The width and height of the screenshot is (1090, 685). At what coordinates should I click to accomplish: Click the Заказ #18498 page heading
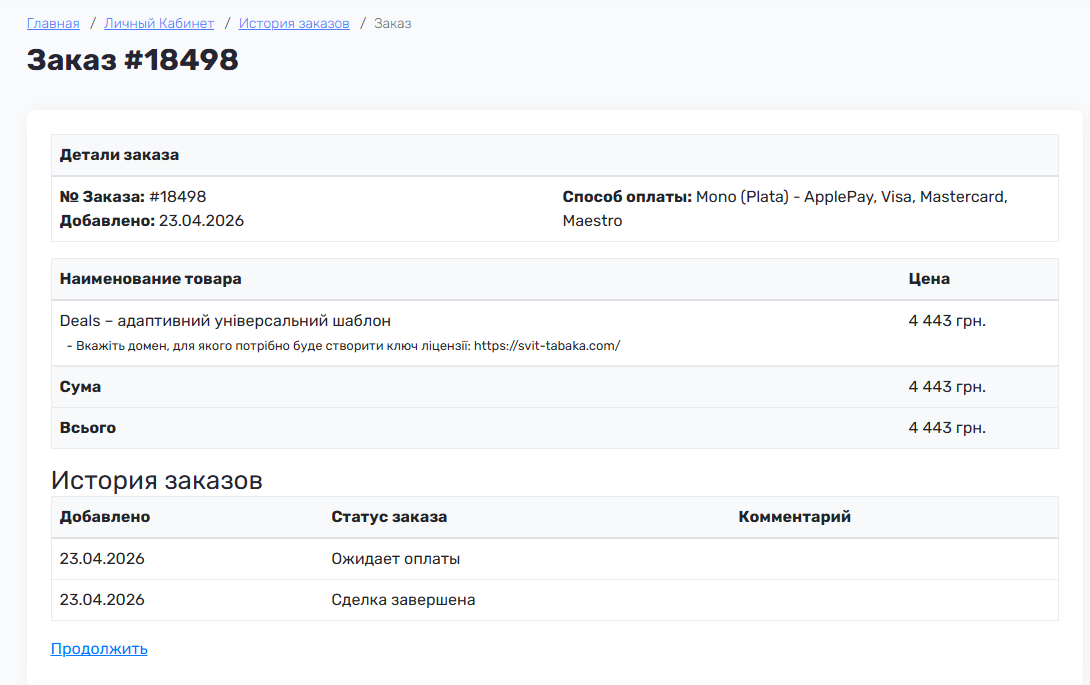tap(133, 60)
